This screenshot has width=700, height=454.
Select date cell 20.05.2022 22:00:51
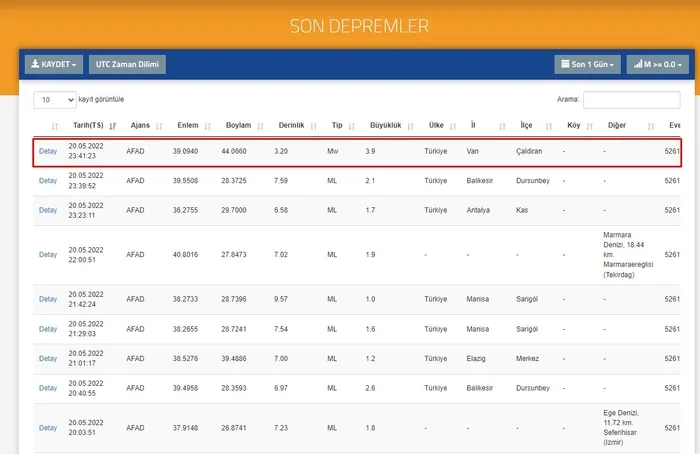tap(86, 255)
